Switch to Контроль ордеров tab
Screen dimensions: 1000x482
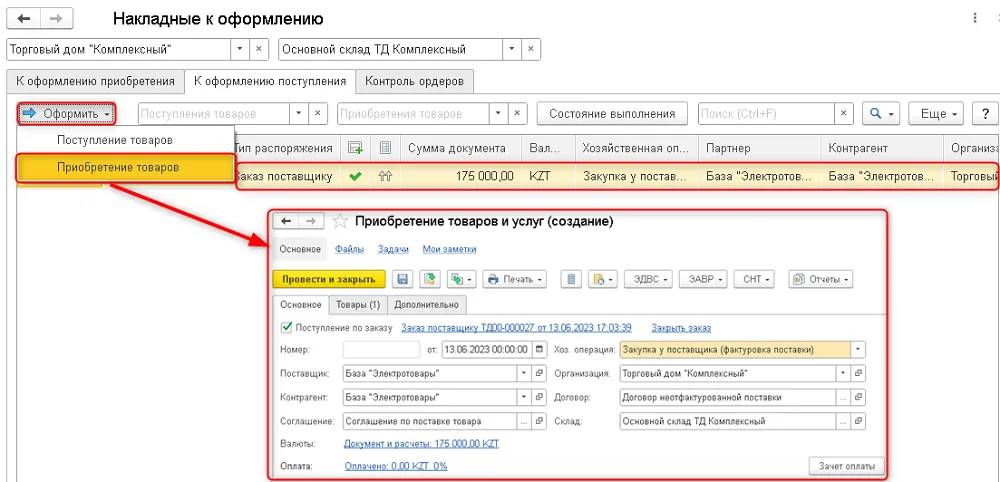point(415,81)
